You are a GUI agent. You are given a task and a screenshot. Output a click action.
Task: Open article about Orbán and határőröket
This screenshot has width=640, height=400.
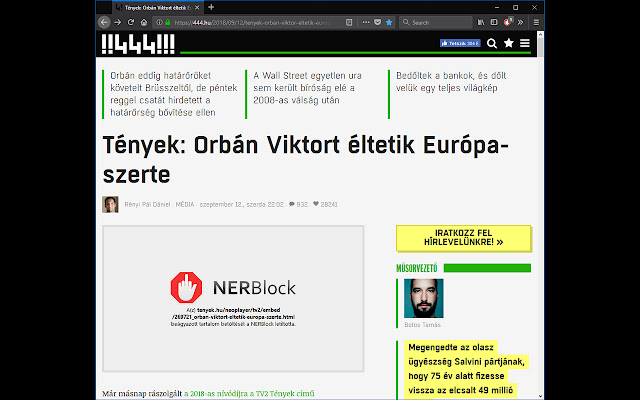[174, 94]
